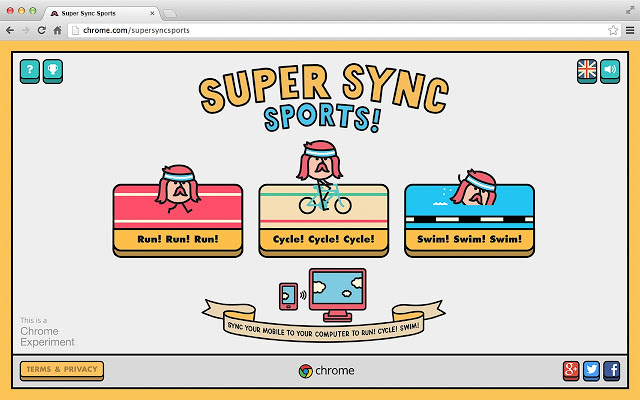Click the mobile phone sync illustration

[289, 296]
